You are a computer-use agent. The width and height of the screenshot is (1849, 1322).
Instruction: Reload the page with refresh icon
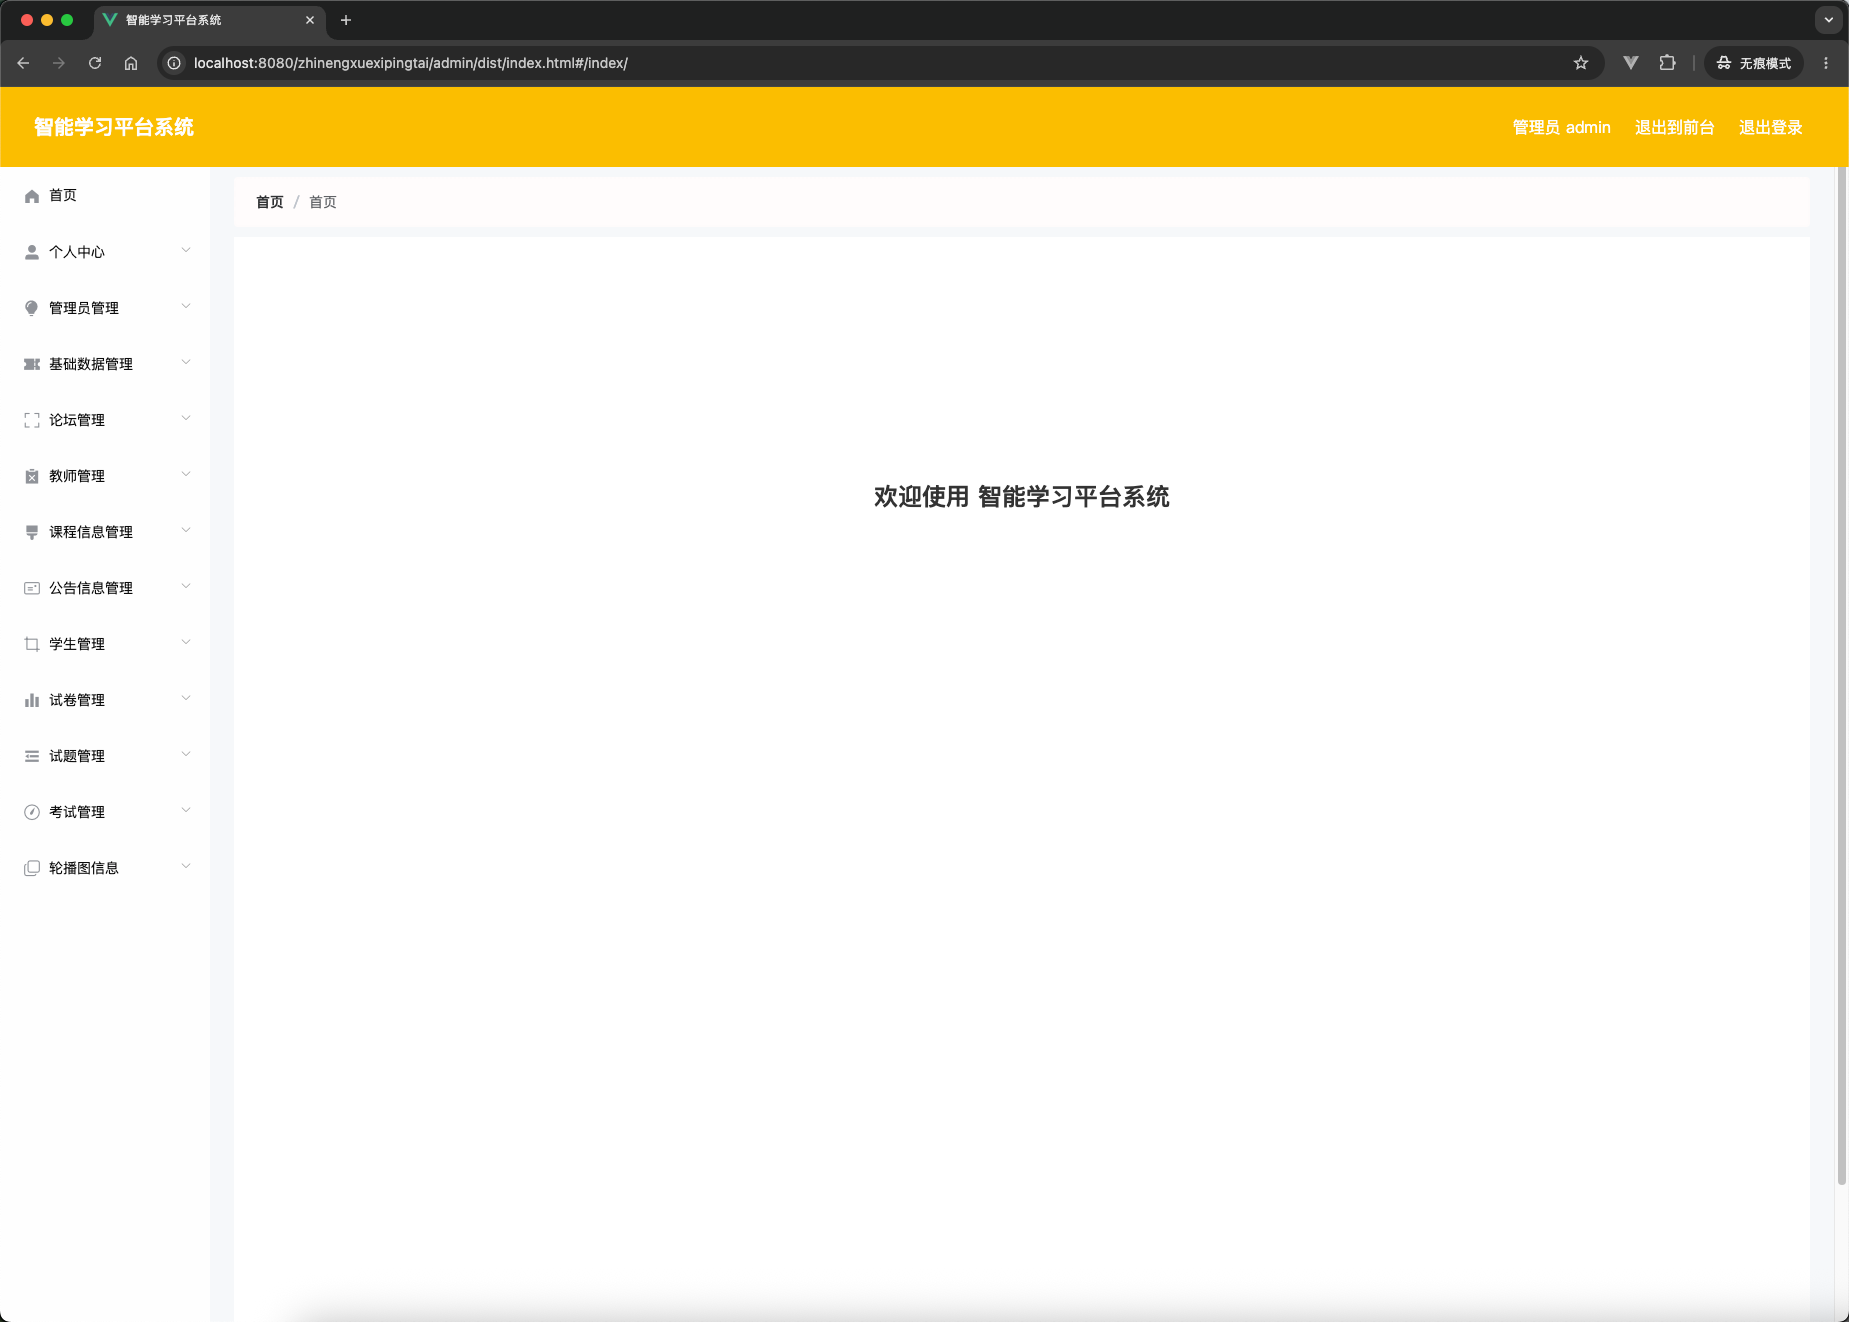pos(95,63)
